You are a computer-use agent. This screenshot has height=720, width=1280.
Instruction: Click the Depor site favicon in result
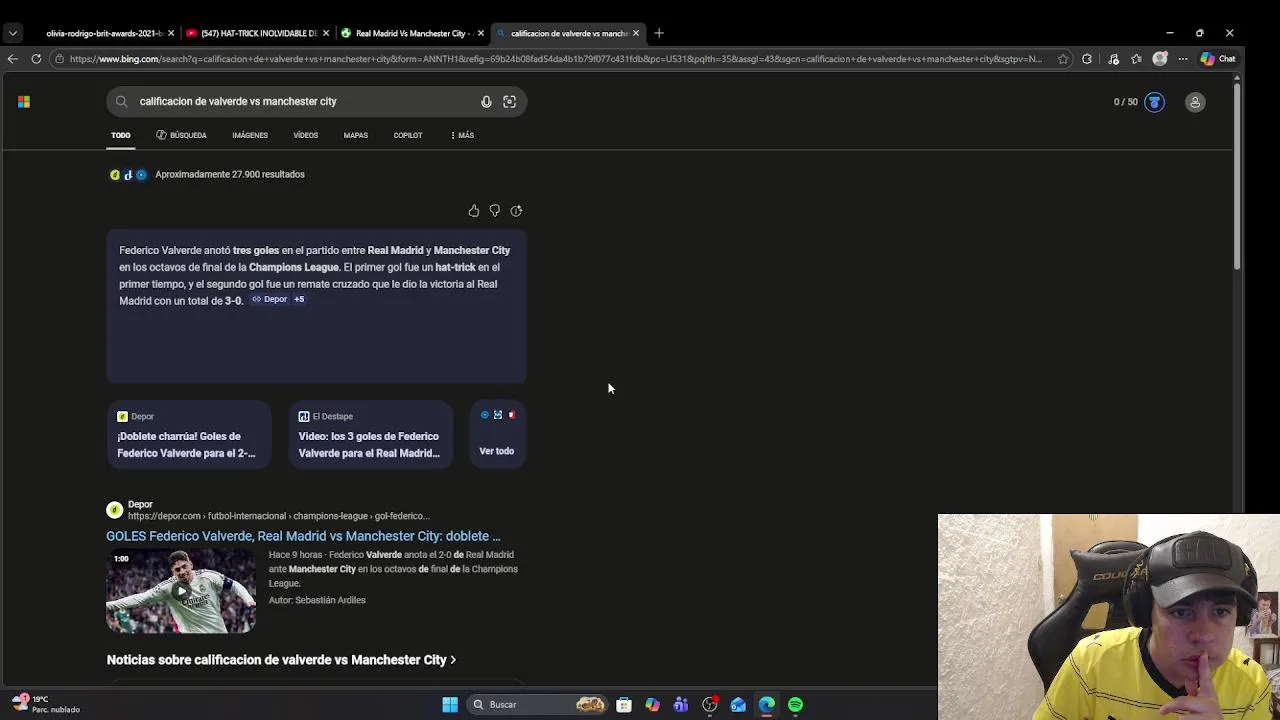point(114,510)
